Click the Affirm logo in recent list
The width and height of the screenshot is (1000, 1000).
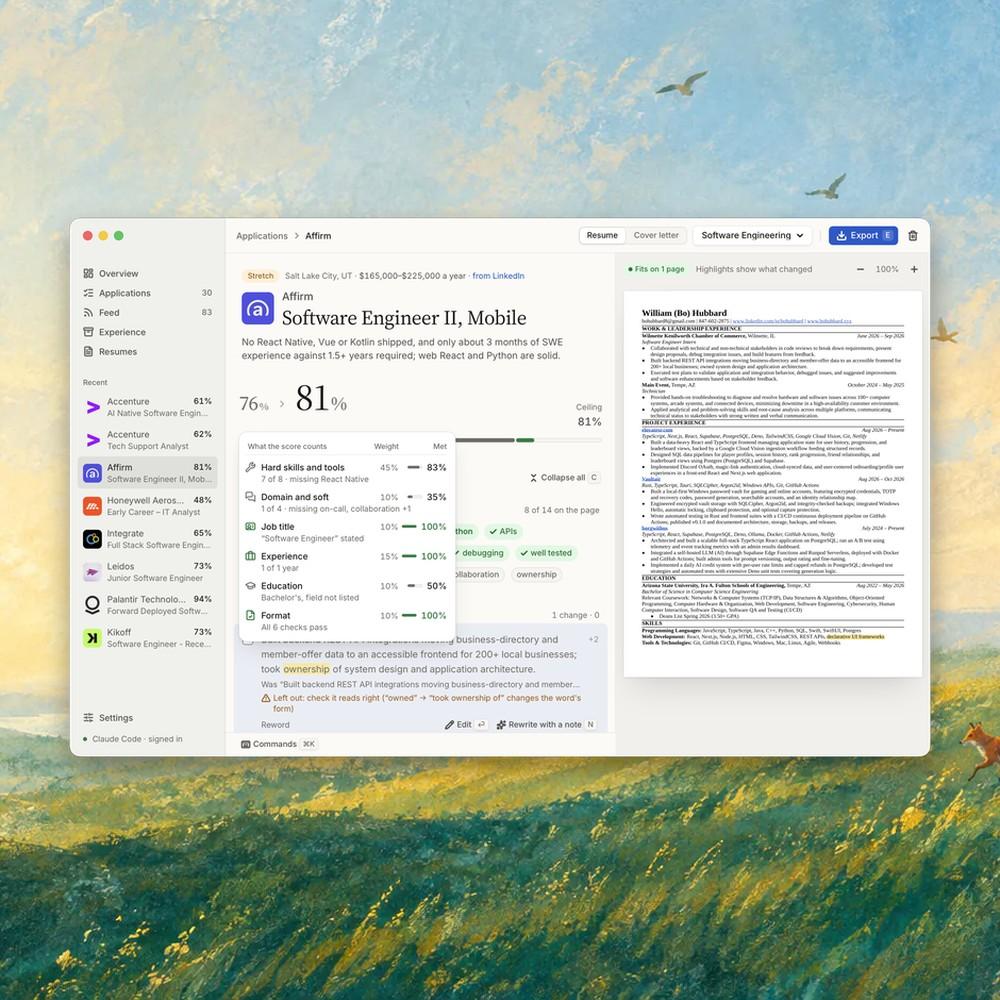(x=92, y=473)
